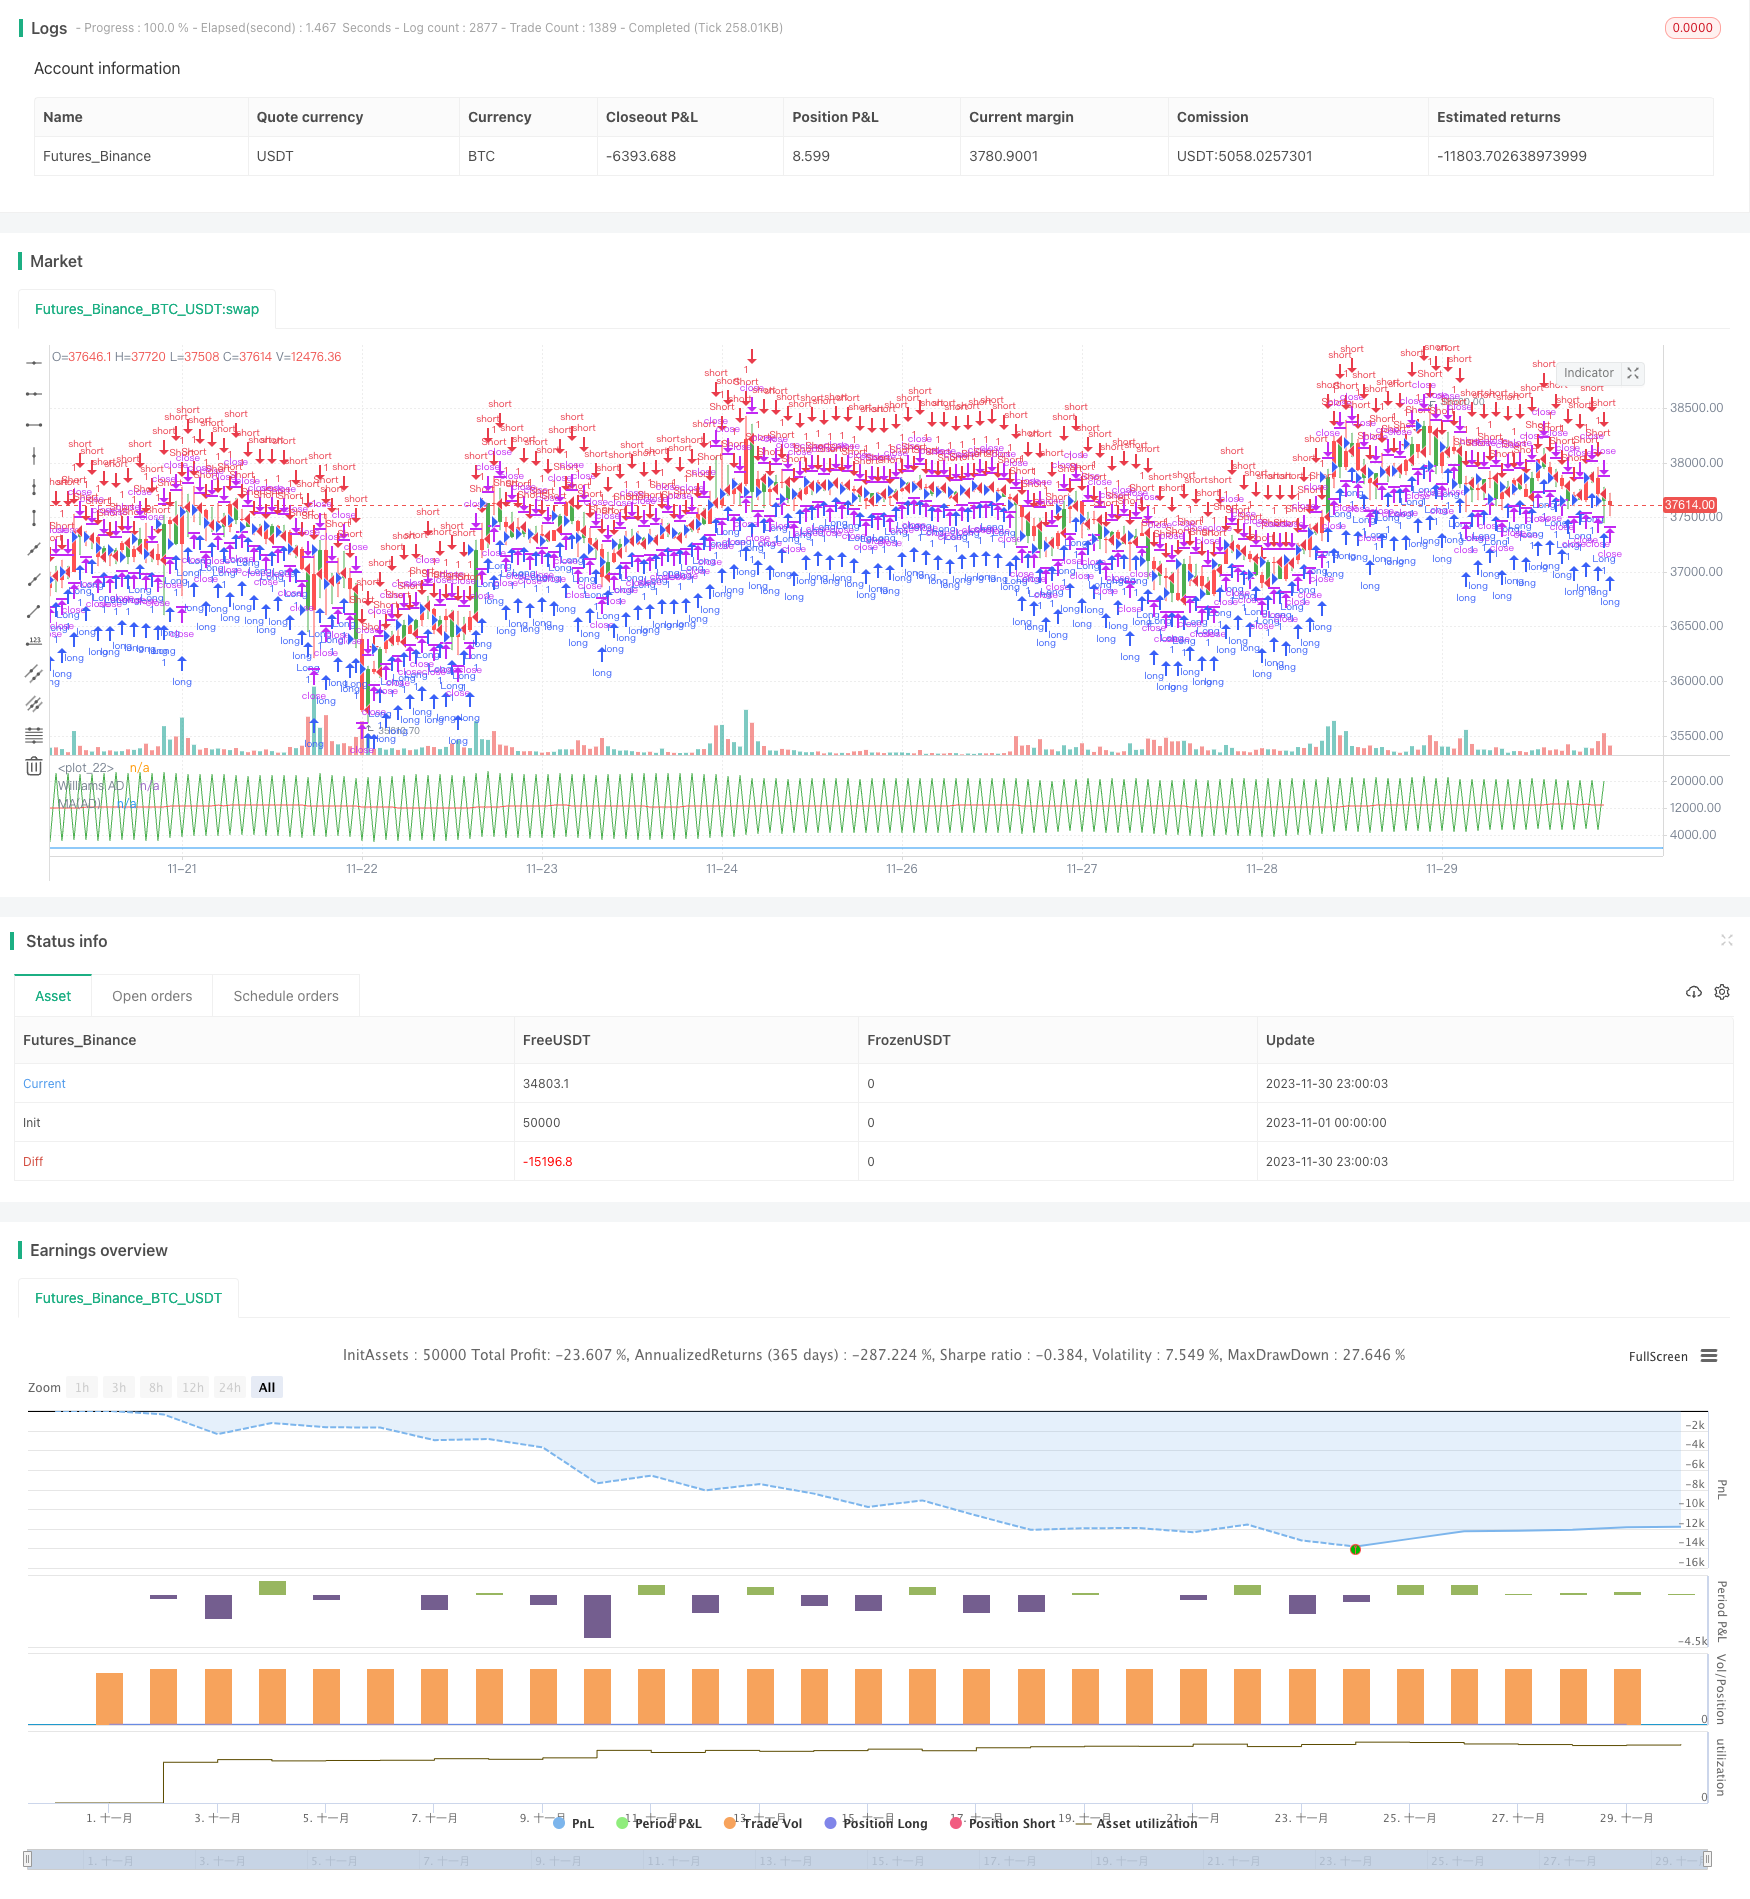The height and width of the screenshot is (1899, 1750).
Task: Switch to the Open orders tab
Action: (152, 996)
